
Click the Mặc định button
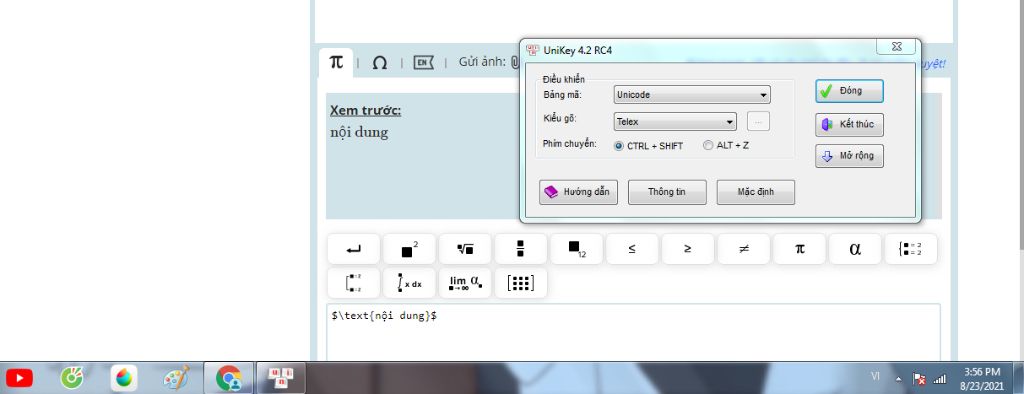[x=756, y=192]
